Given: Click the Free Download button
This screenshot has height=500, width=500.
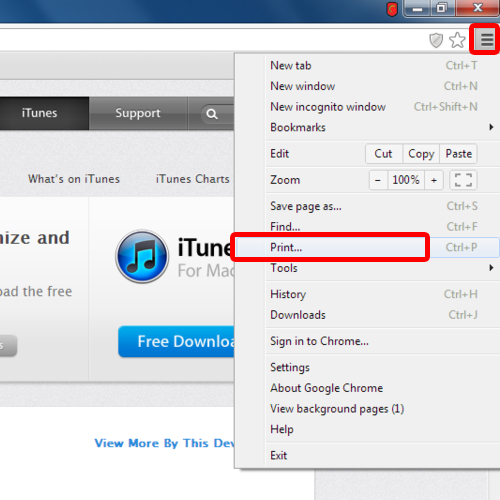Looking at the screenshot, I should pyautogui.click(x=177, y=341).
